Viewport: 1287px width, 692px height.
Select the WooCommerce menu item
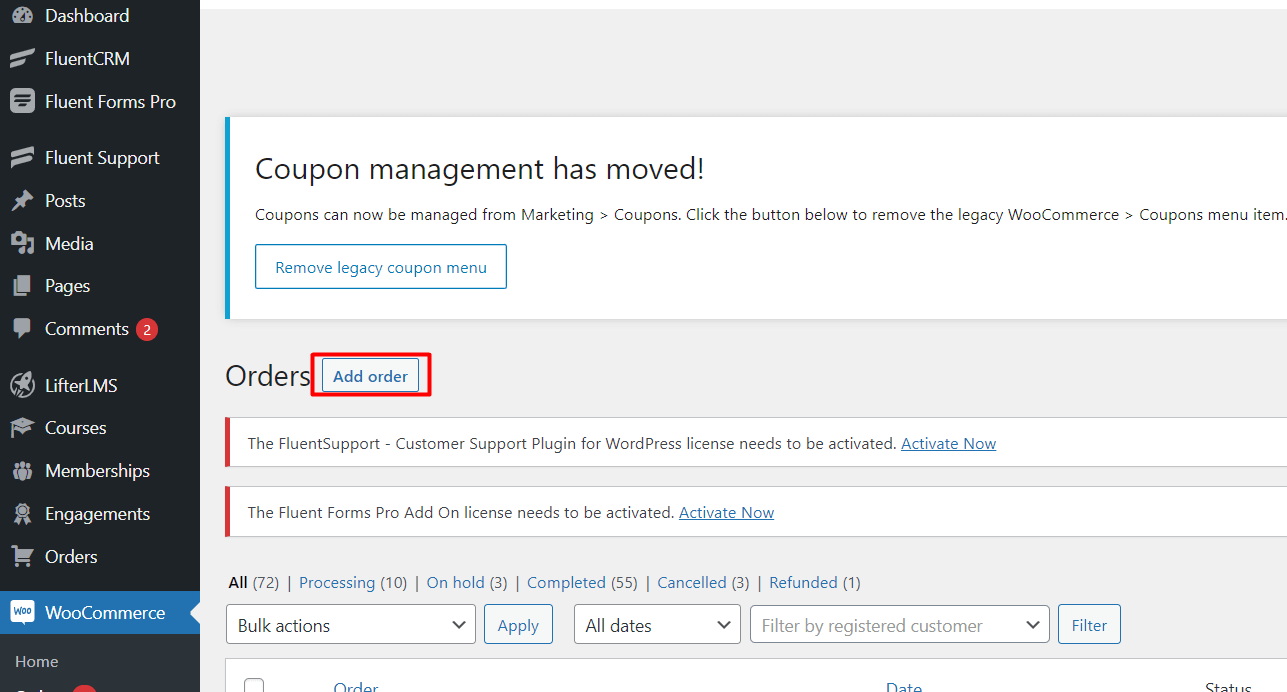coord(100,613)
